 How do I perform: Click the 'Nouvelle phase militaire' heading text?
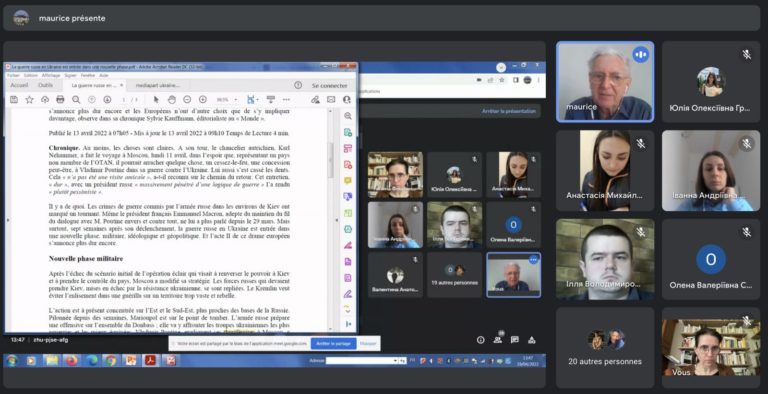(x=86, y=258)
